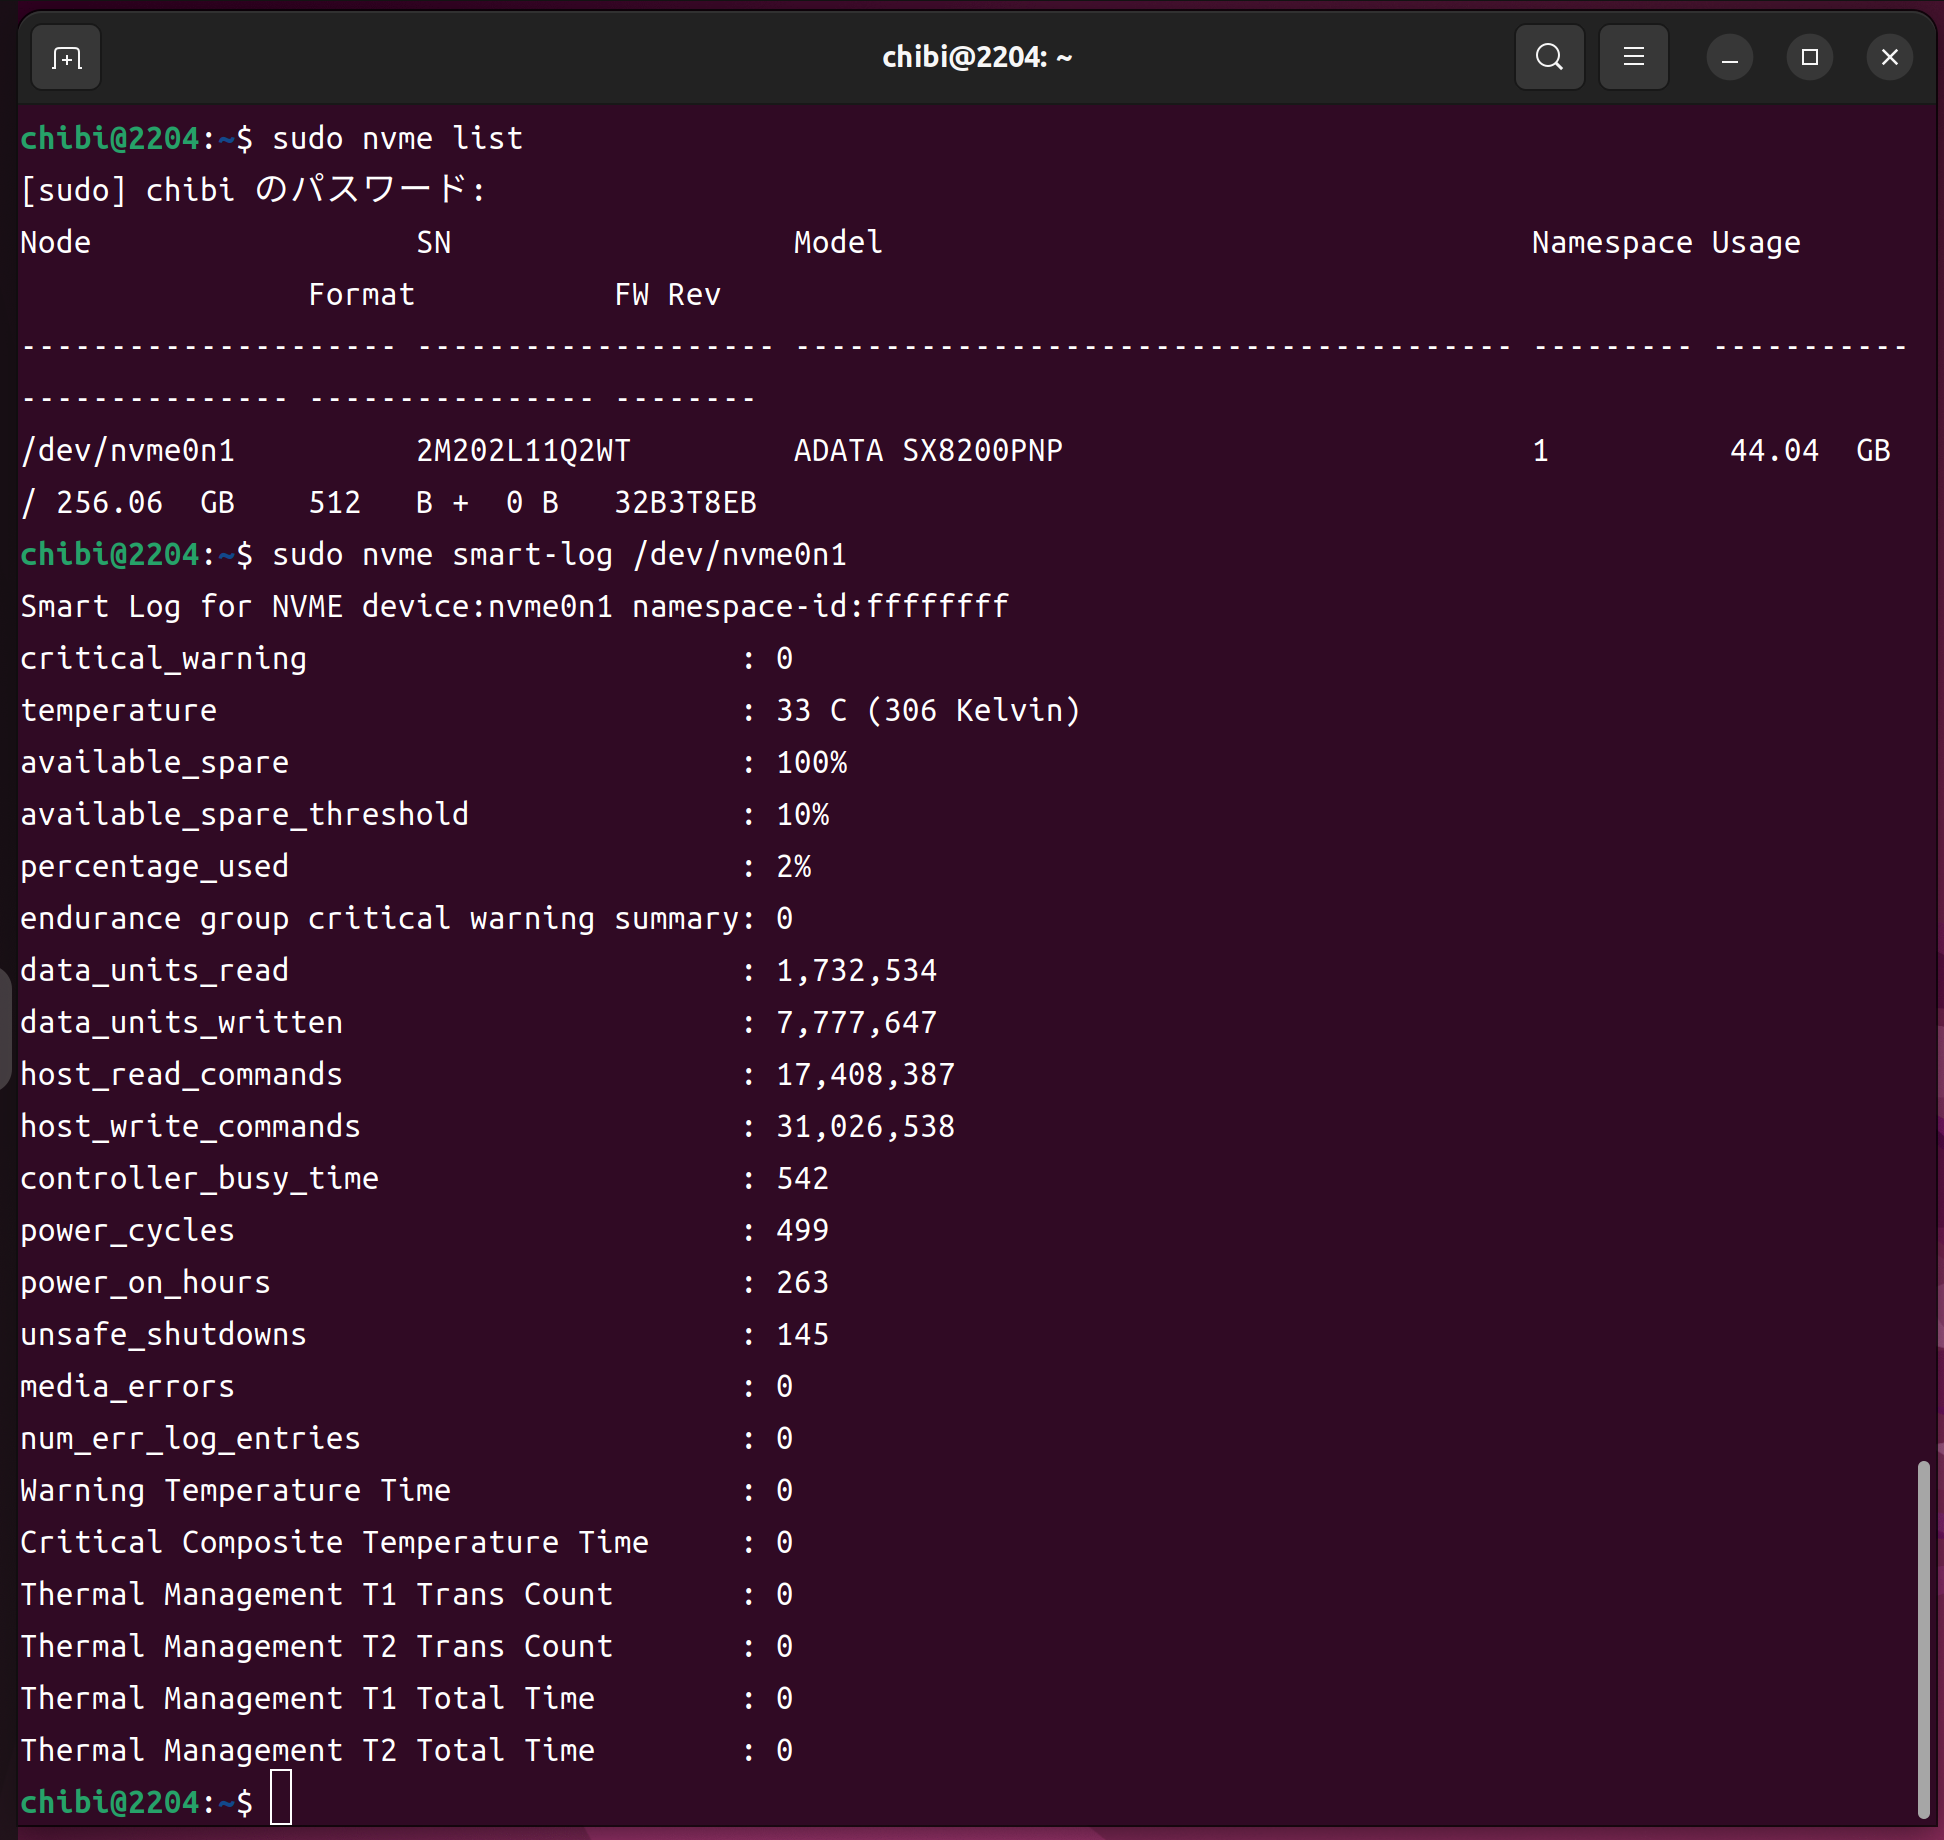Click the search icon in header
The image size is (1944, 1840).
click(1549, 58)
